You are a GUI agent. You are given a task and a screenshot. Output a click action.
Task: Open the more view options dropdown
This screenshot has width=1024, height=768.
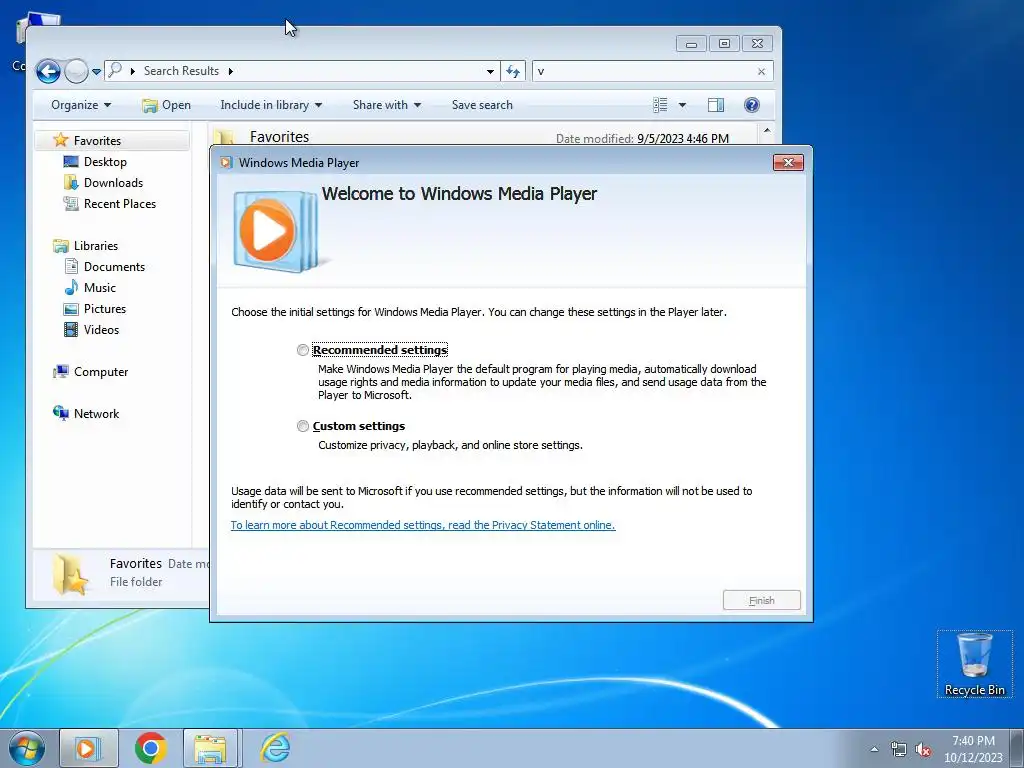(x=682, y=105)
